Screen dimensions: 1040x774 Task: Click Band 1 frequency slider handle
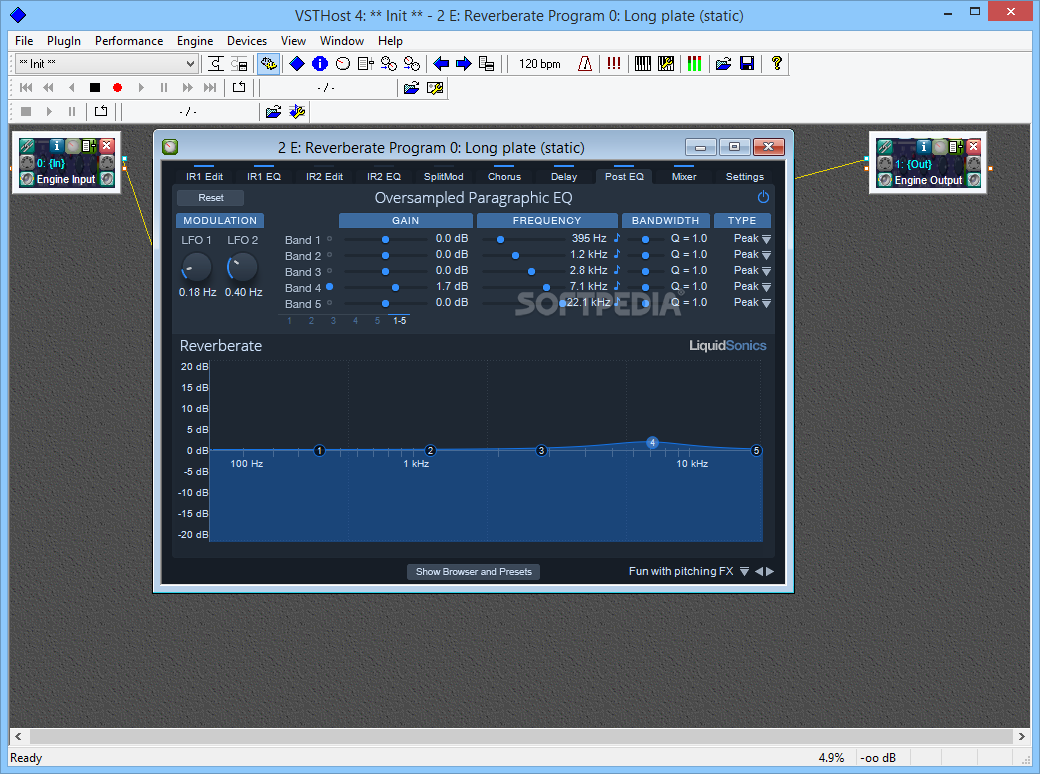[500, 239]
